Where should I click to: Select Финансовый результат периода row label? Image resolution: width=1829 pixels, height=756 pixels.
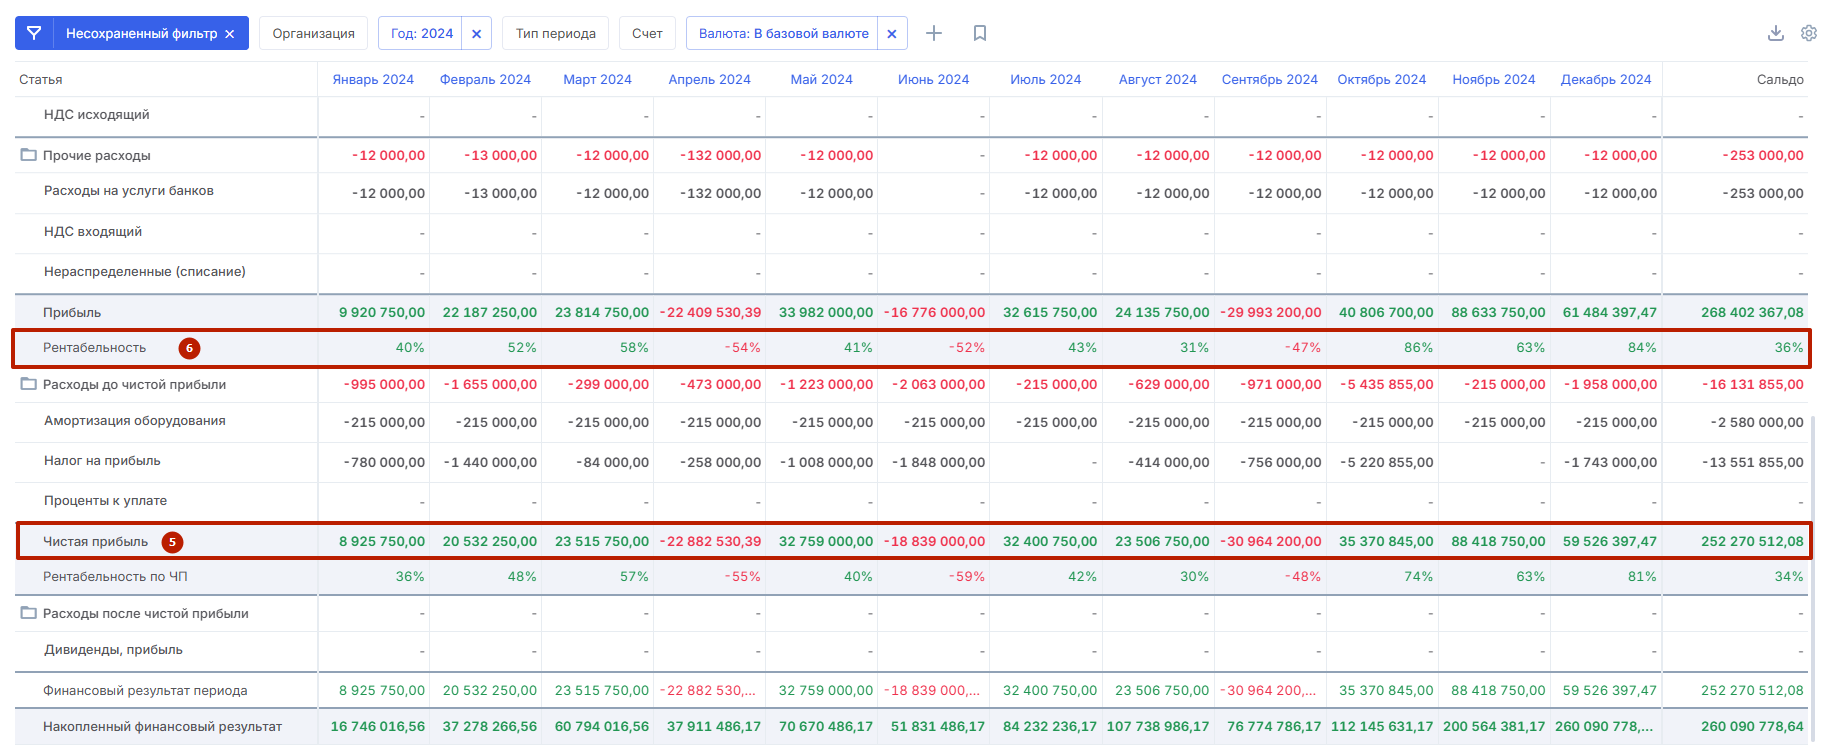[x=145, y=691]
